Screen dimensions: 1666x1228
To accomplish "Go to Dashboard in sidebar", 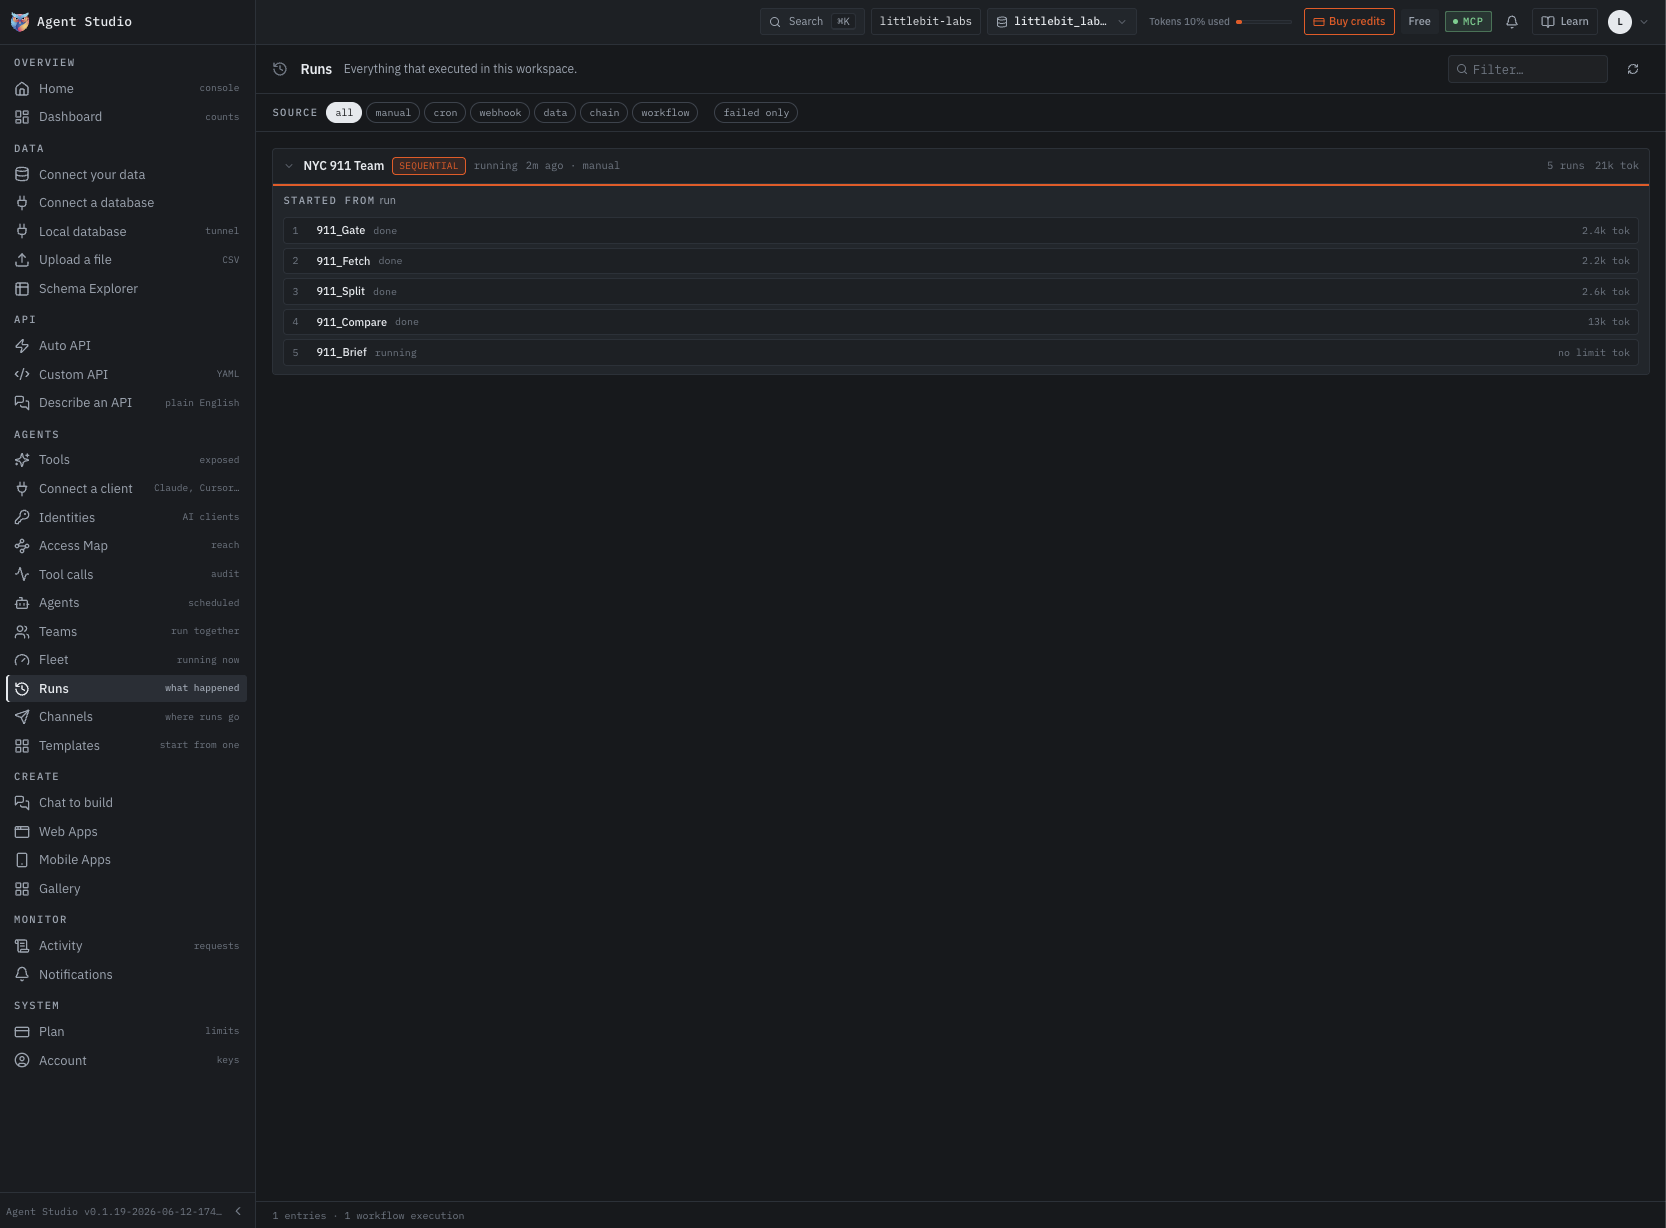I will coord(127,117).
